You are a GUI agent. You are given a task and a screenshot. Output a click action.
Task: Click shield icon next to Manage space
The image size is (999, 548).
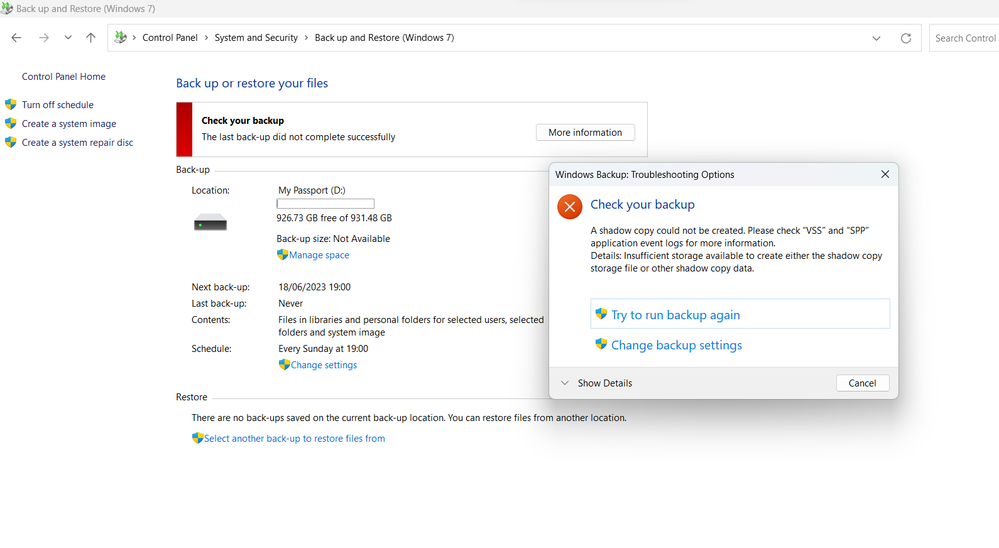click(x=282, y=254)
